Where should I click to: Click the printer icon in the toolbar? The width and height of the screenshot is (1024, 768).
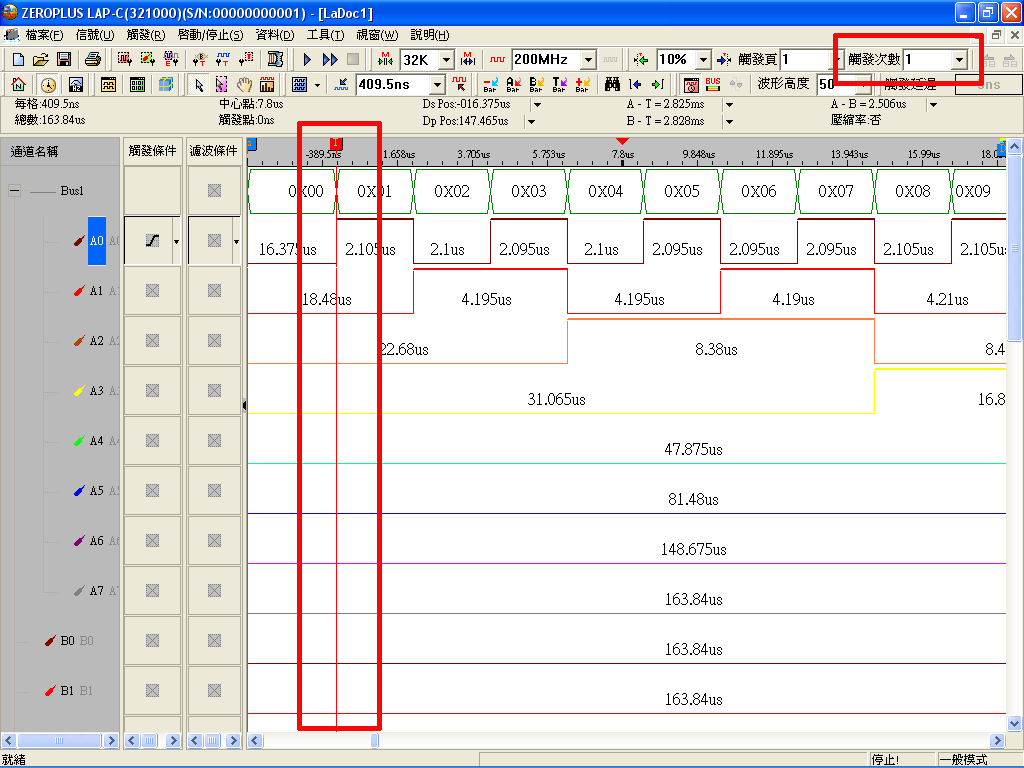93,60
